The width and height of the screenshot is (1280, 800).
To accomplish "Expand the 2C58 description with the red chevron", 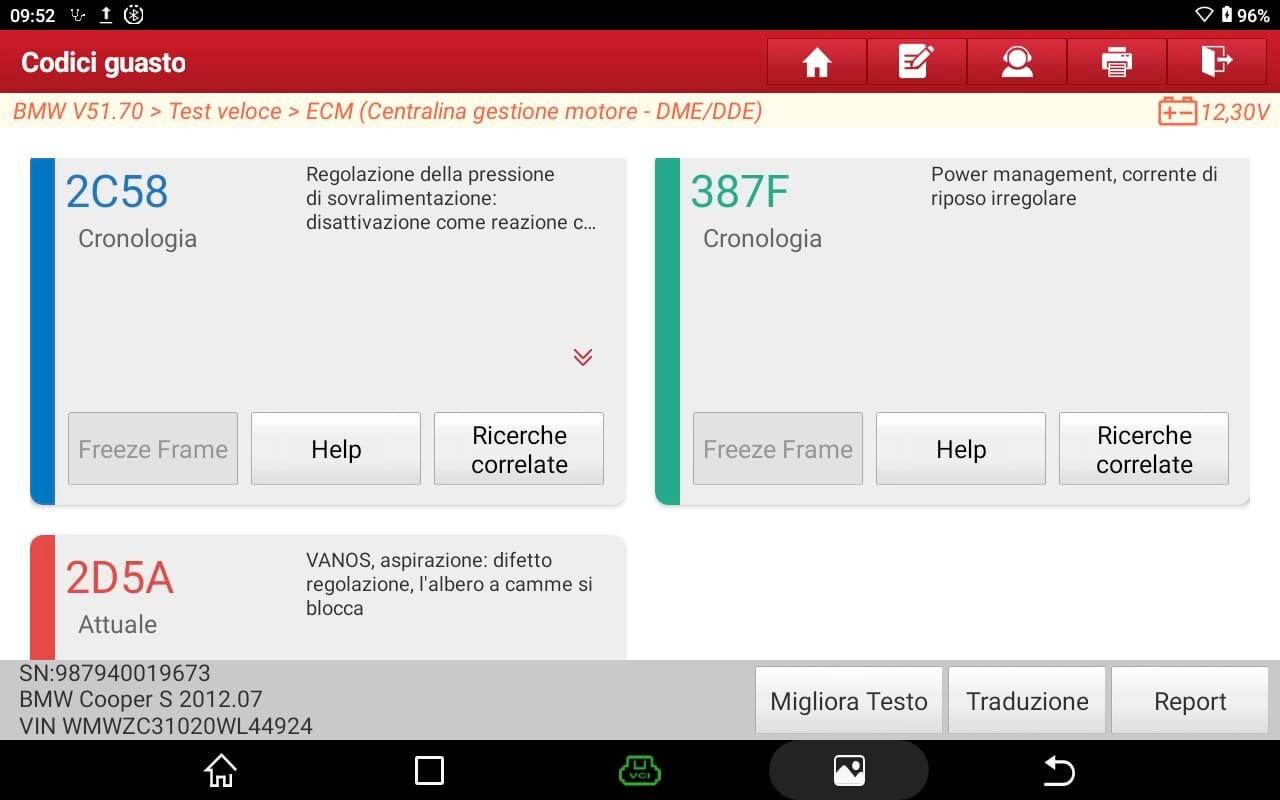I will click(583, 357).
